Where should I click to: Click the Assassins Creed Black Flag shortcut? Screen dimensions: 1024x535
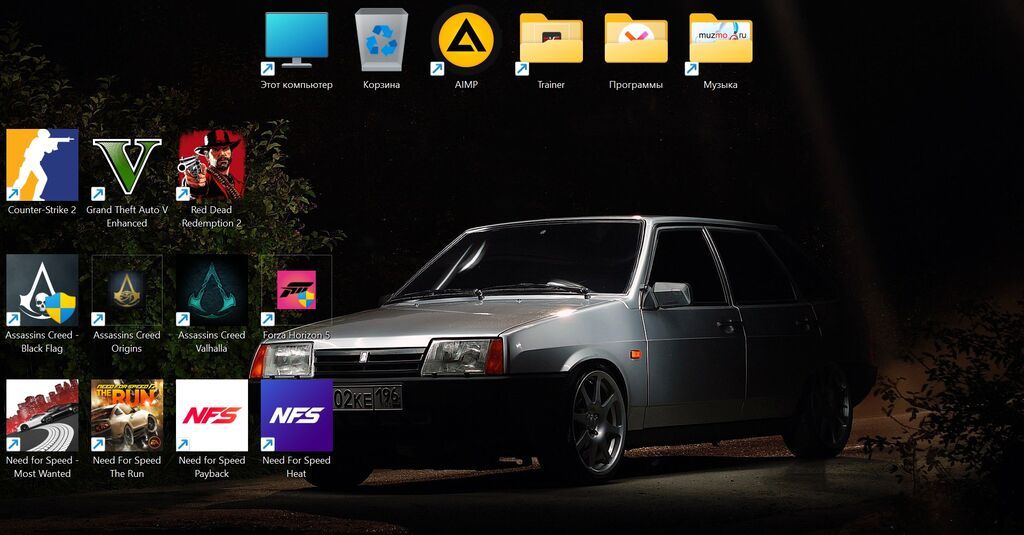[42, 290]
